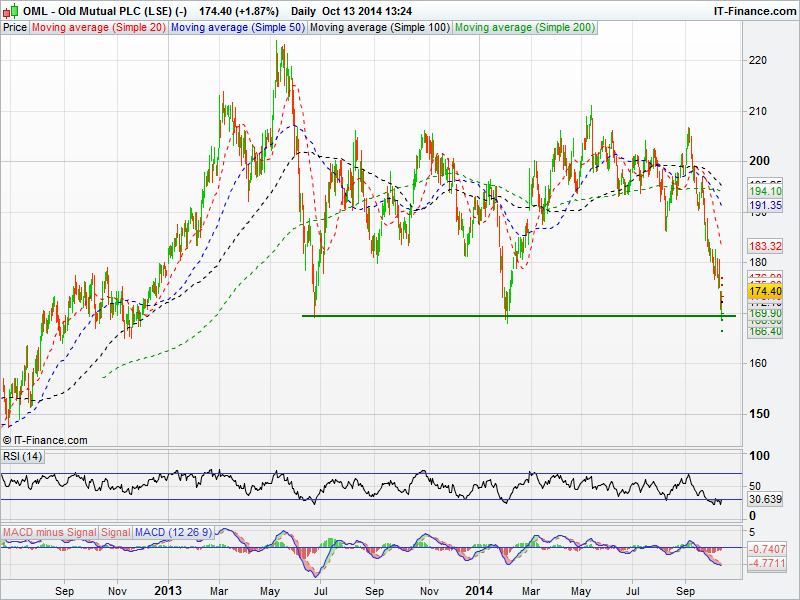Click the 166.40 price tag on axis
800x600 pixels.
pos(765,331)
